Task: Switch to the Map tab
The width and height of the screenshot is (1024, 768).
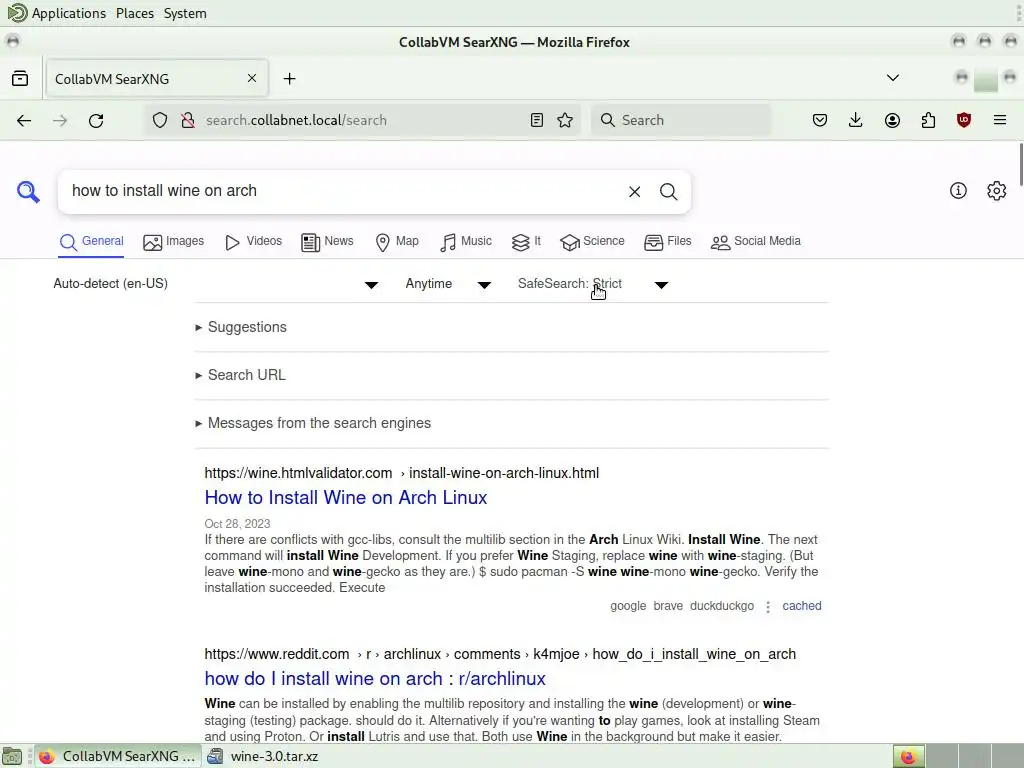Action: (397, 242)
